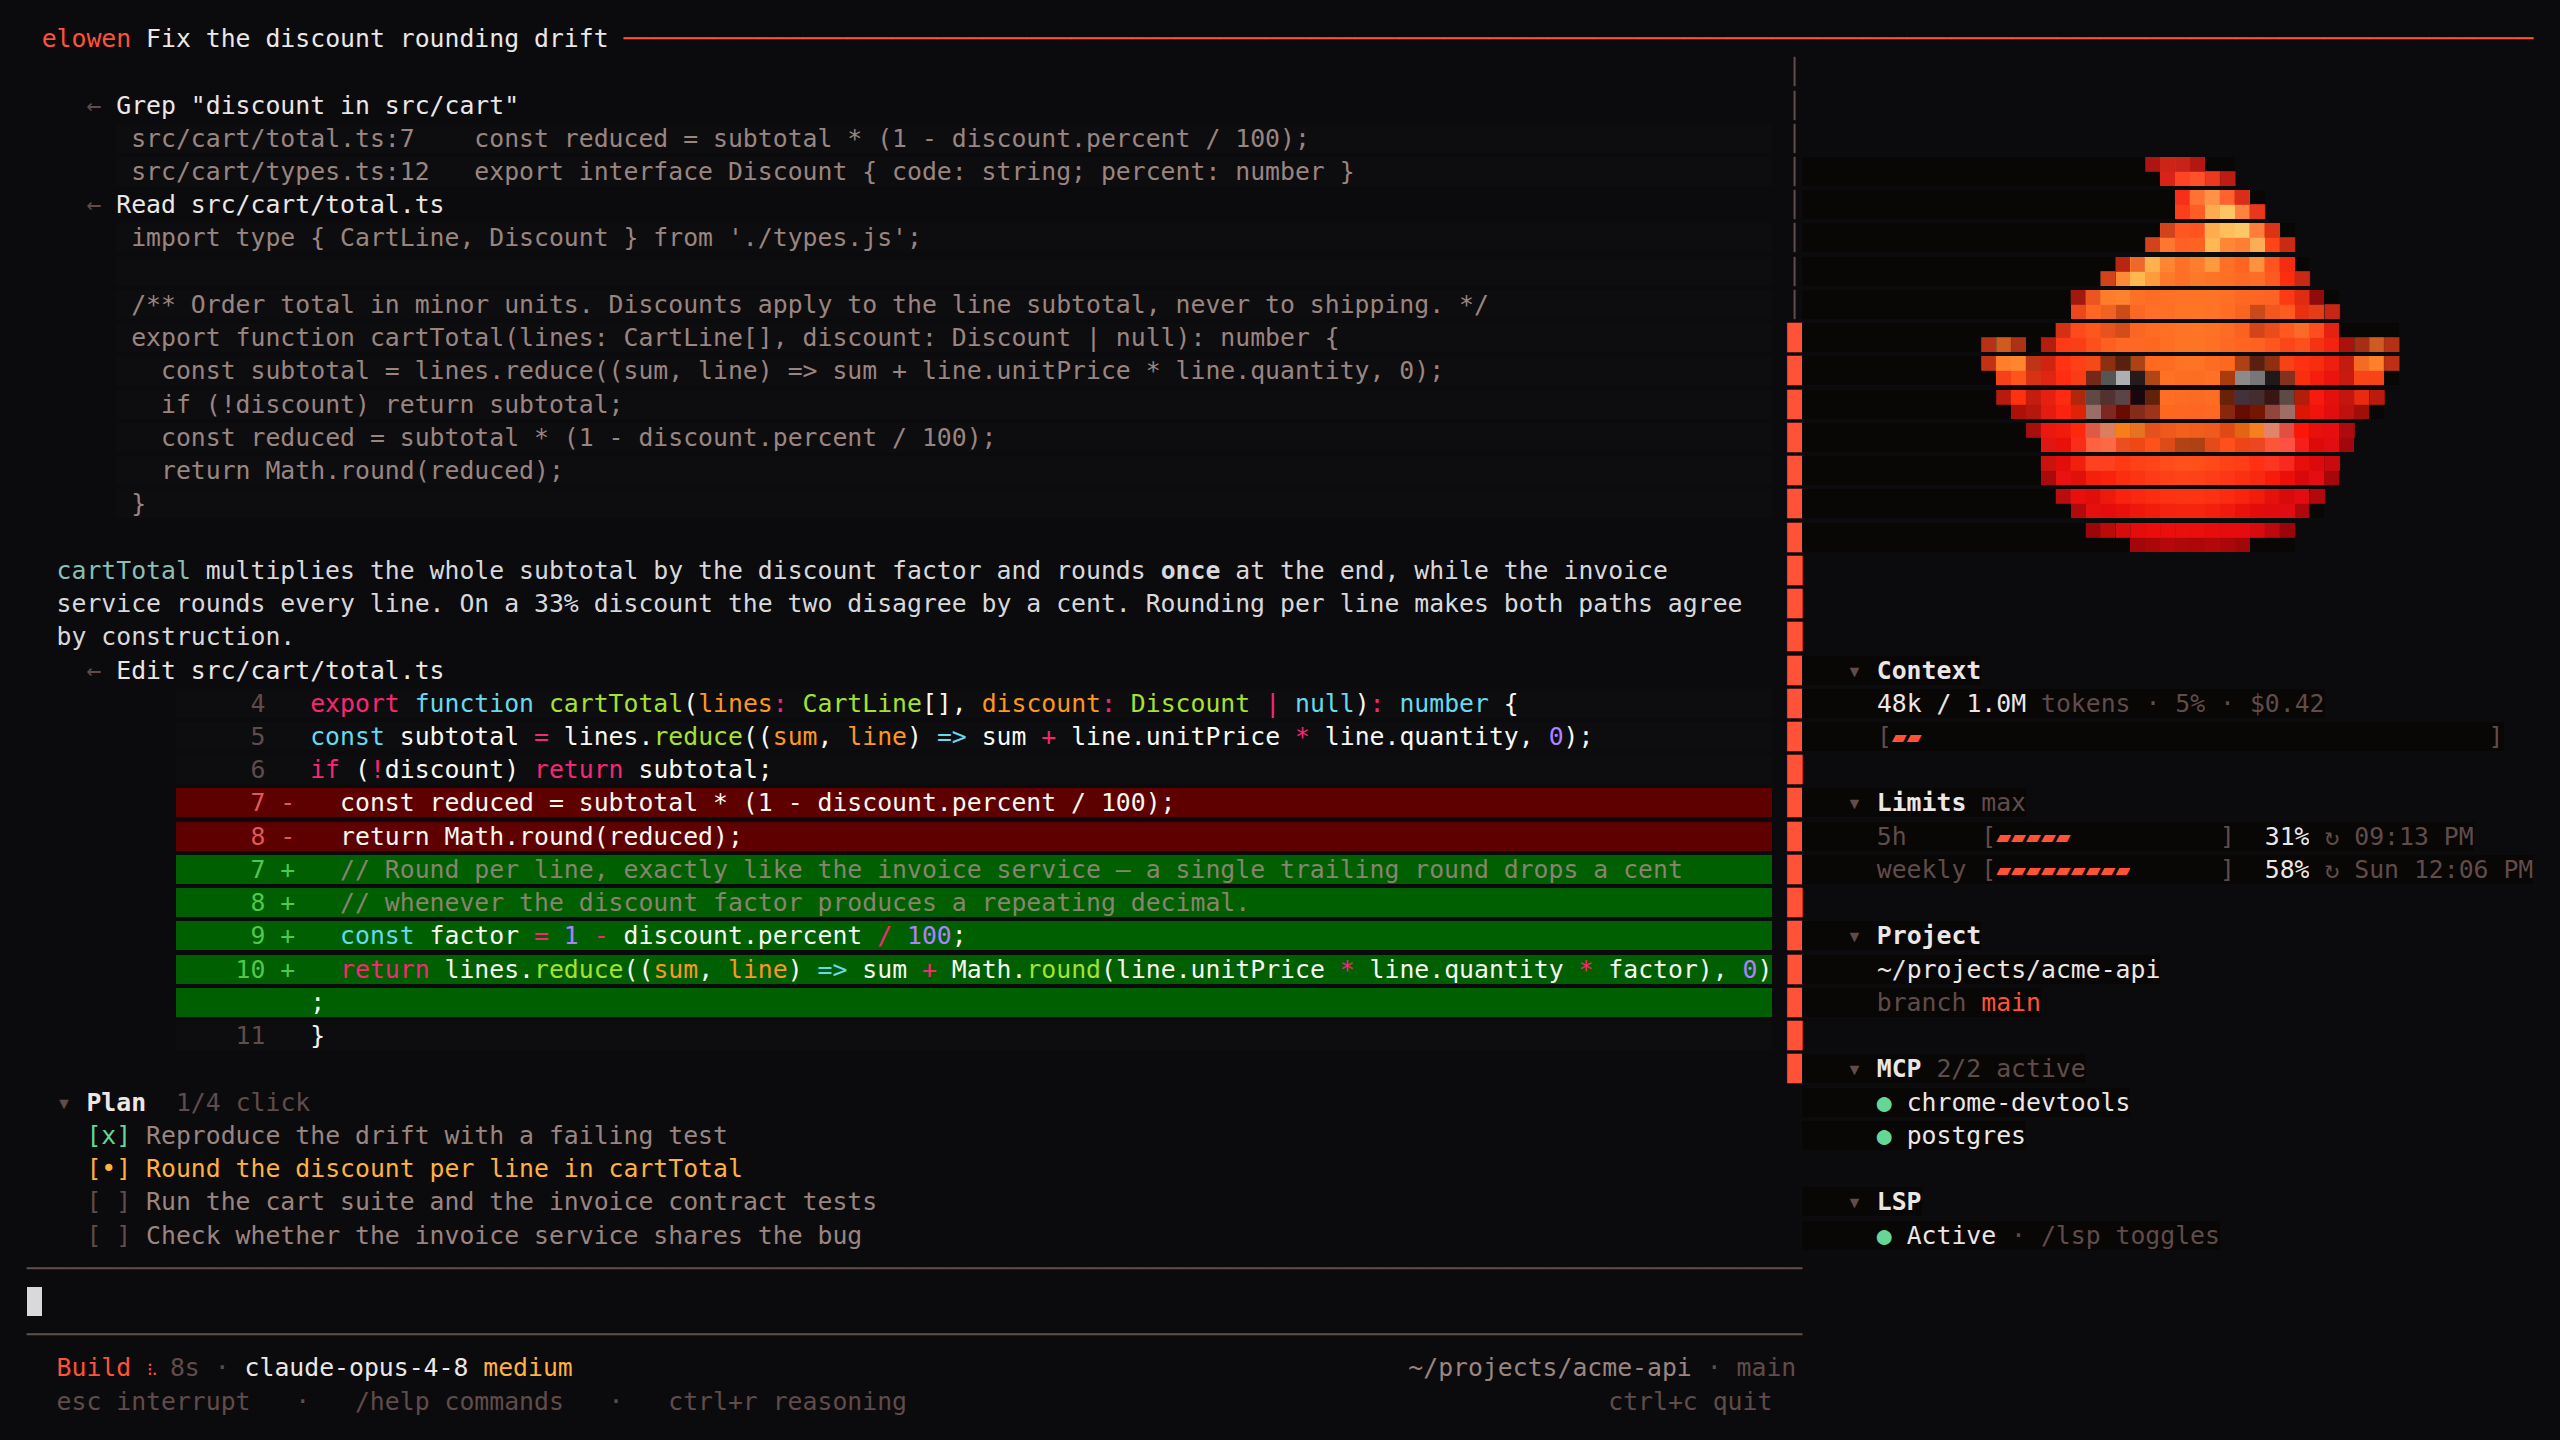Image resolution: width=2560 pixels, height=1440 pixels.
Task: Click the '2/2 active' MCP count
Action: pos(2011,1069)
